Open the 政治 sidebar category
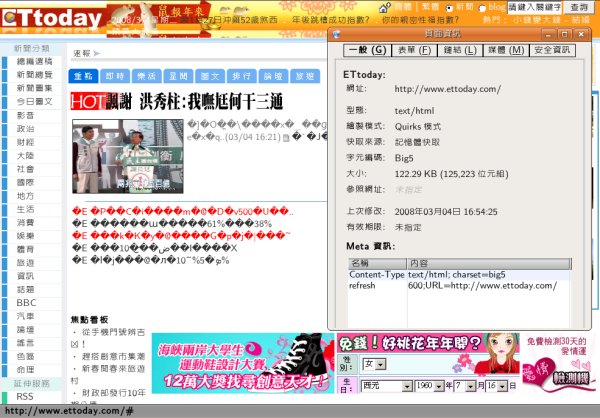Image resolution: width=600 pixels, height=418 pixels. [x=25, y=129]
